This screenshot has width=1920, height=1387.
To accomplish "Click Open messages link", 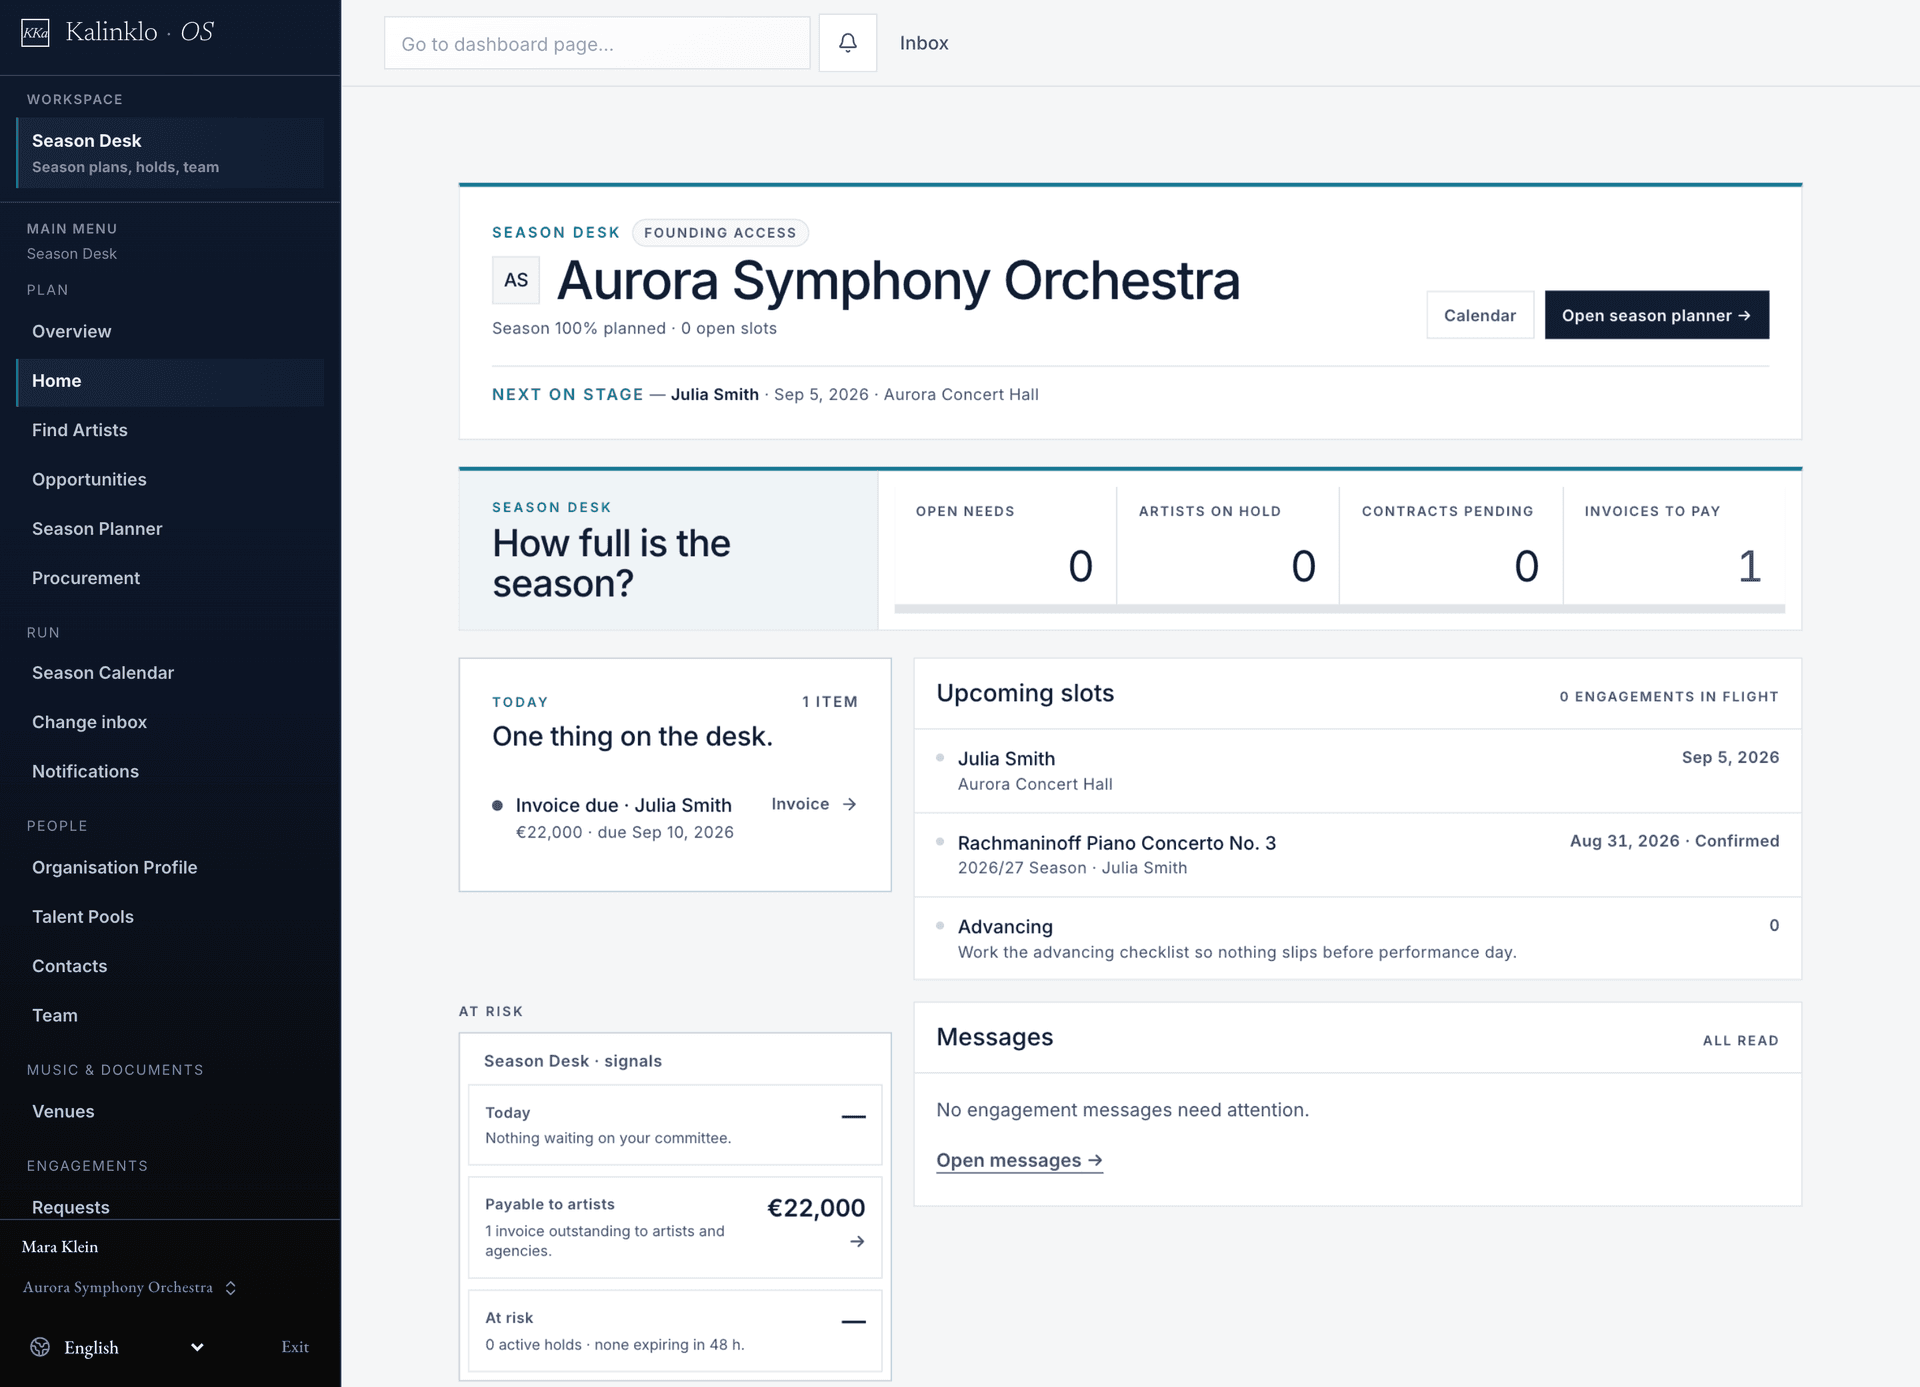I will (x=1019, y=1160).
